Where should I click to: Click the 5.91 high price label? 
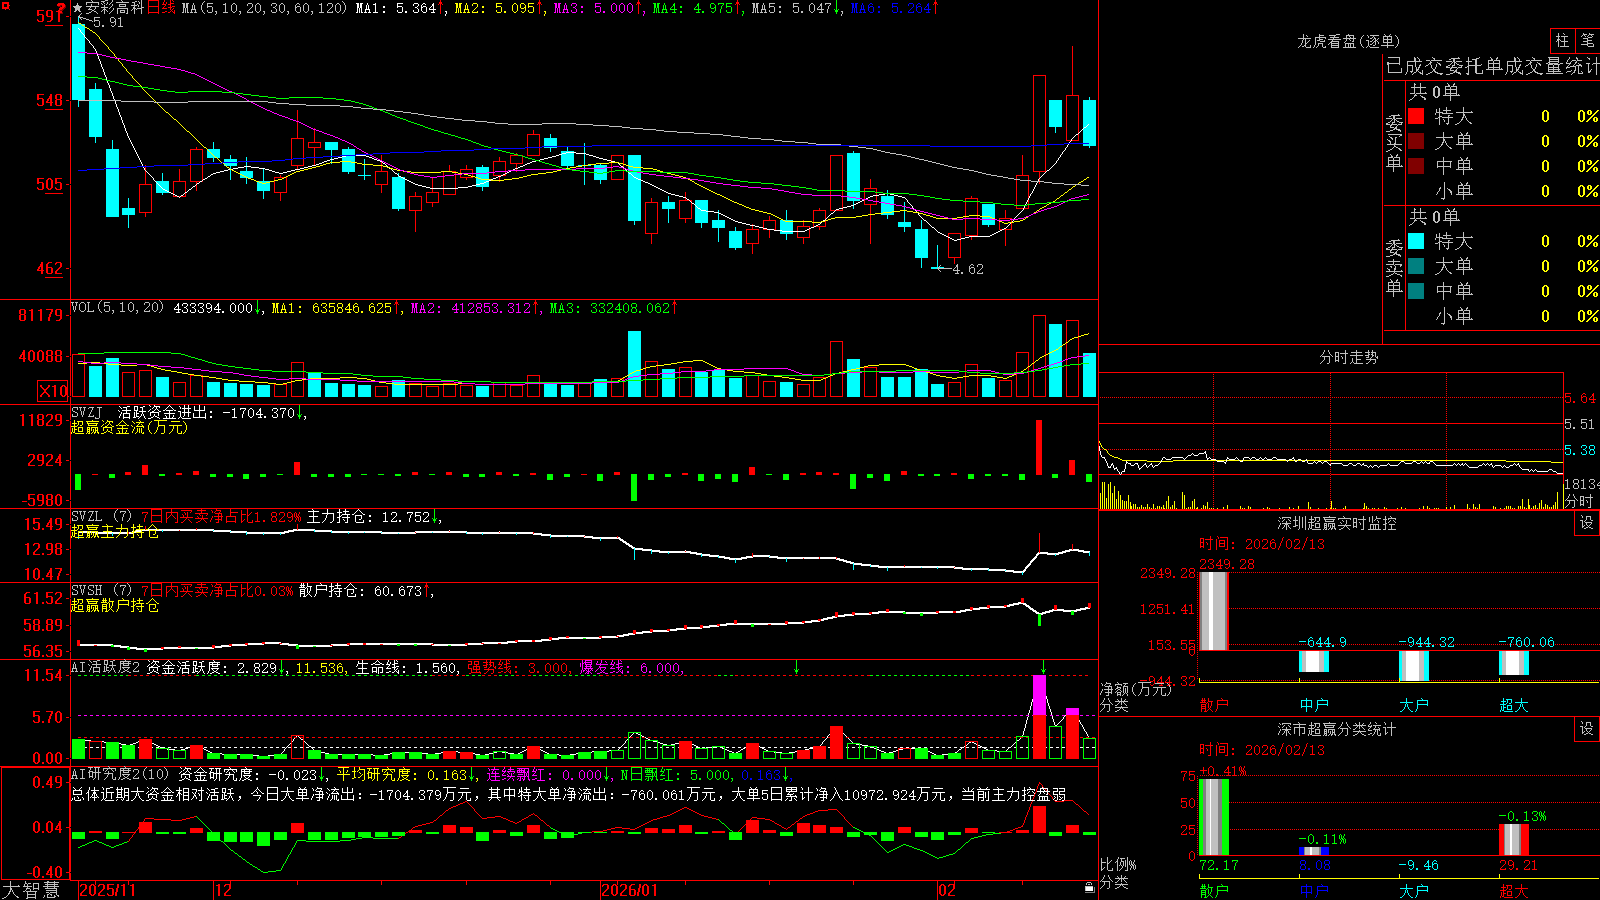coord(107,22)
